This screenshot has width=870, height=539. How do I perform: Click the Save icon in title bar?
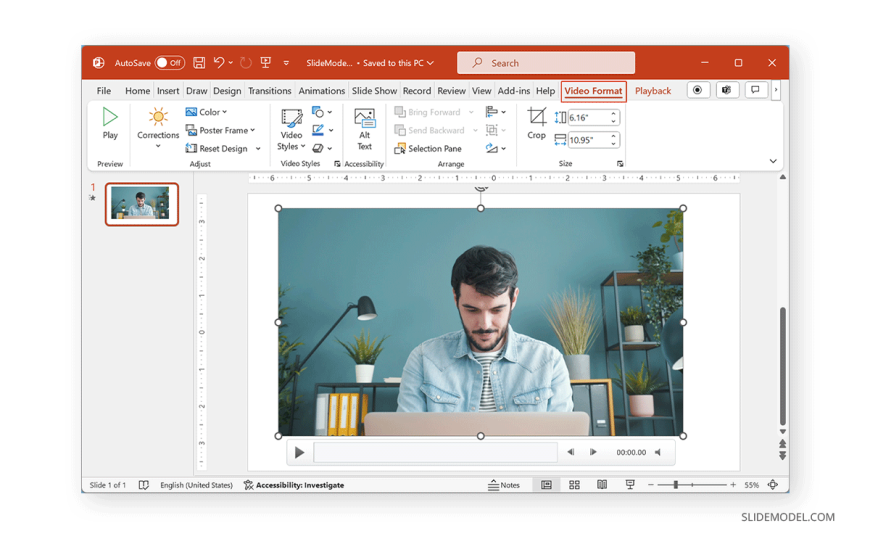199,63
